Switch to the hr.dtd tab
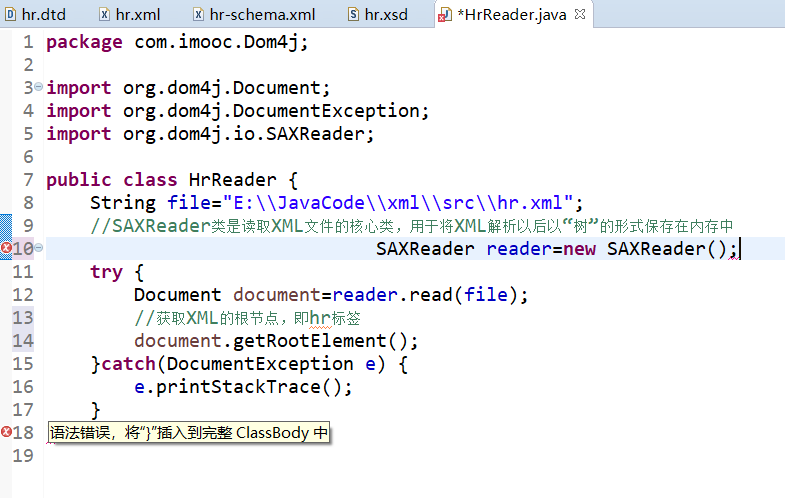 pos(36,15)
